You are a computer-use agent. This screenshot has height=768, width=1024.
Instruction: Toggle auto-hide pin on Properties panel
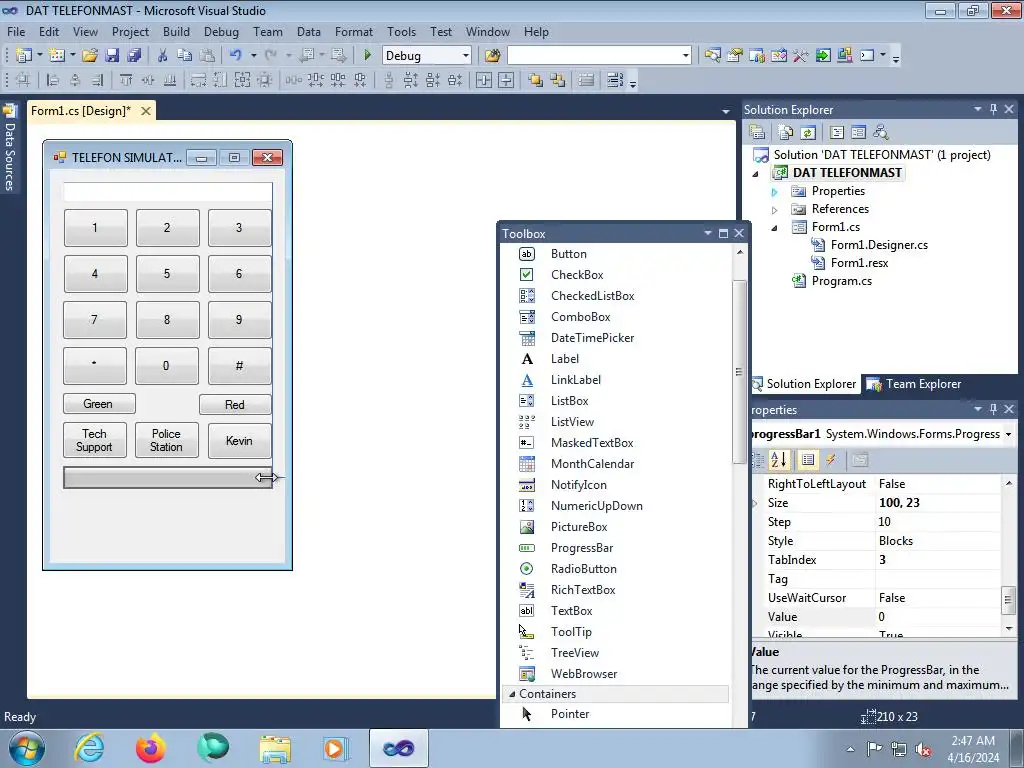pos(993,409)
